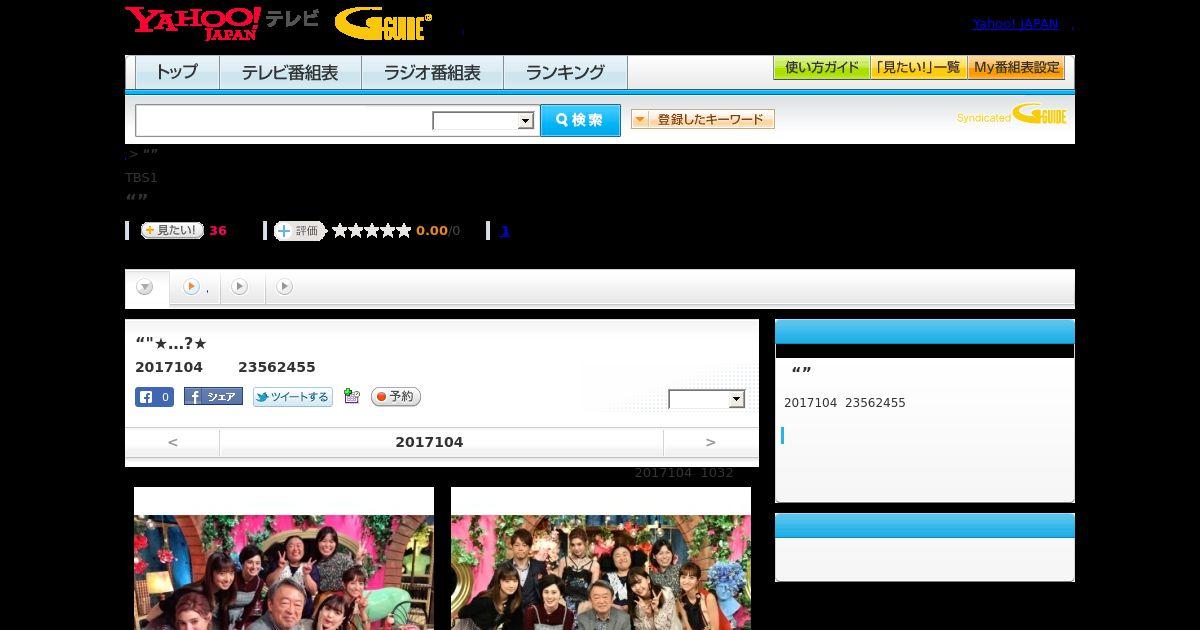
Task: Click the 評価 plus button
Action: pyautogui.click(x=300, y=231)
